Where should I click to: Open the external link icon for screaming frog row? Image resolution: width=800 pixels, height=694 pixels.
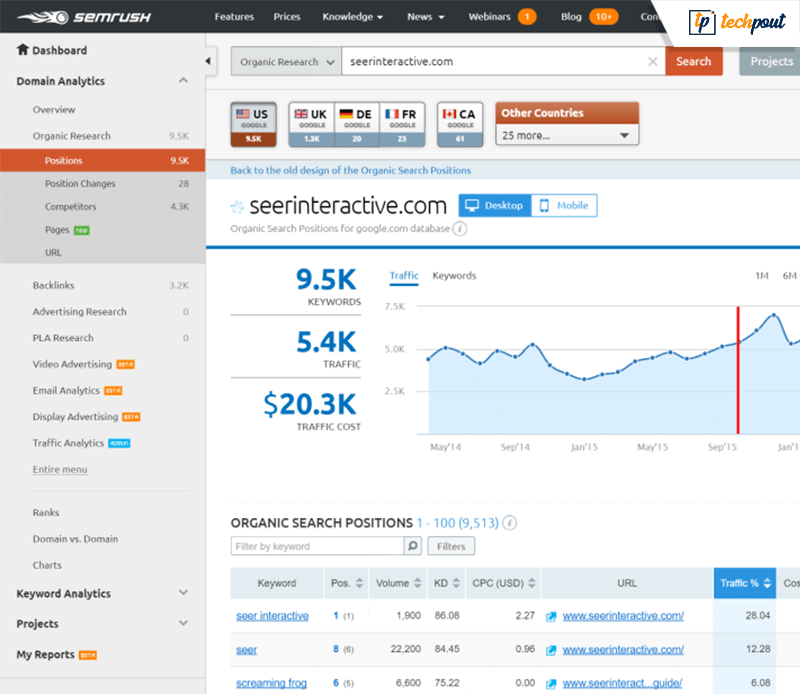click(x=551, y=684)
